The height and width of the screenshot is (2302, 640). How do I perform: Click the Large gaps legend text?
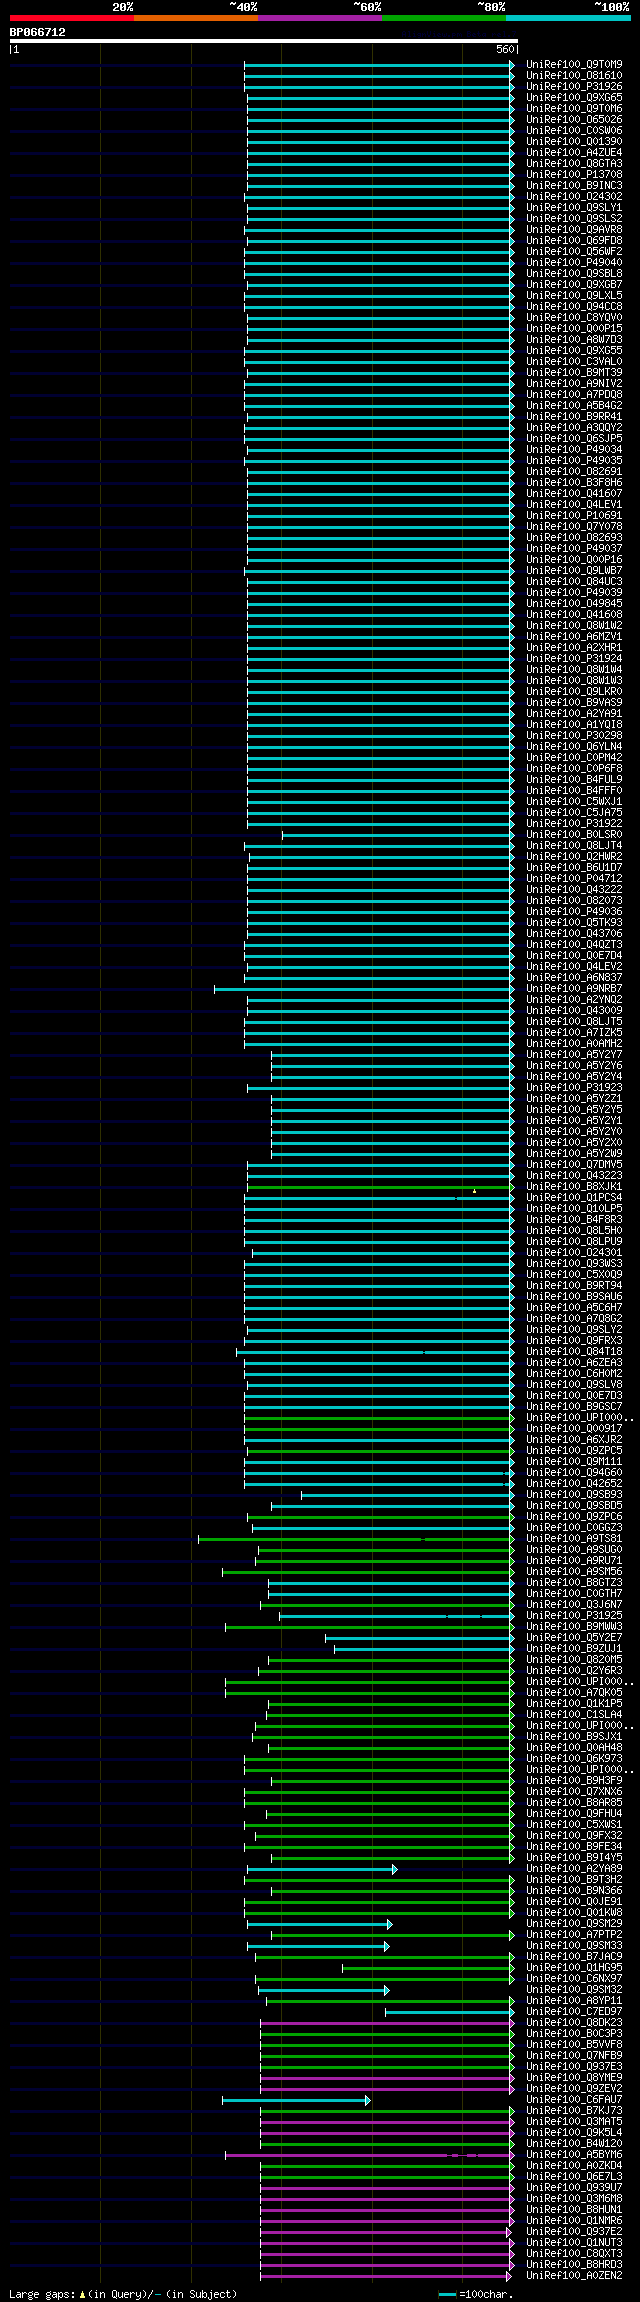[x=123, y=2294]
